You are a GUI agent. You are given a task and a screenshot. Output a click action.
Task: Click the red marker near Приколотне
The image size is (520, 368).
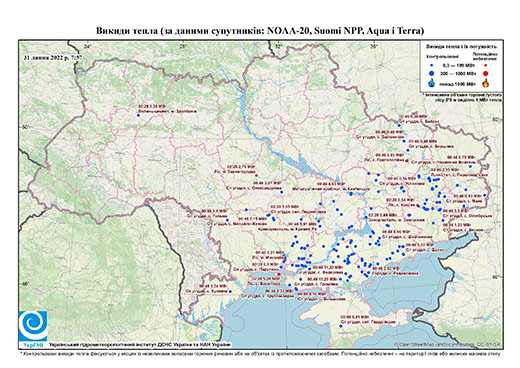coord(407,161)
